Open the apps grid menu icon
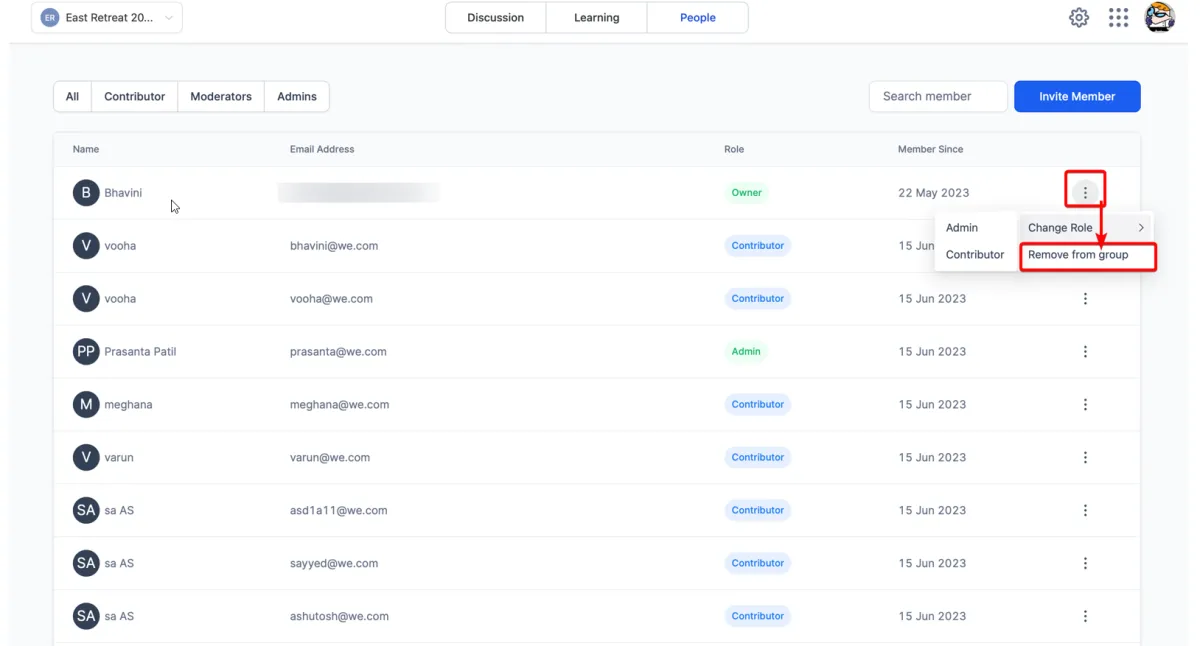Screen dimensions: 1200x646 pyautogui.click(x=1118, y=18)
